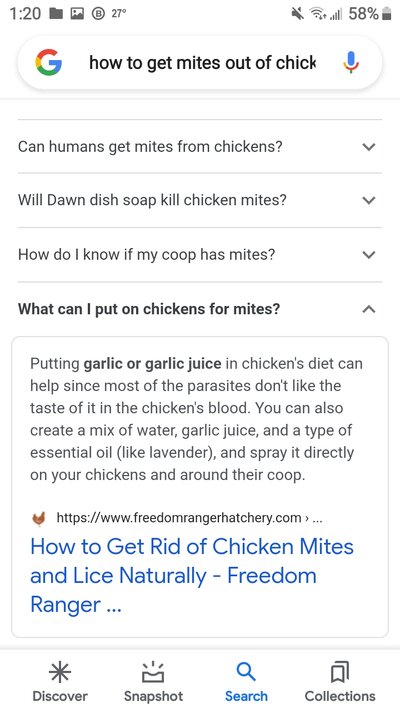
Task: Open the Collections bookmark icon
Action: tap(340, 672)
